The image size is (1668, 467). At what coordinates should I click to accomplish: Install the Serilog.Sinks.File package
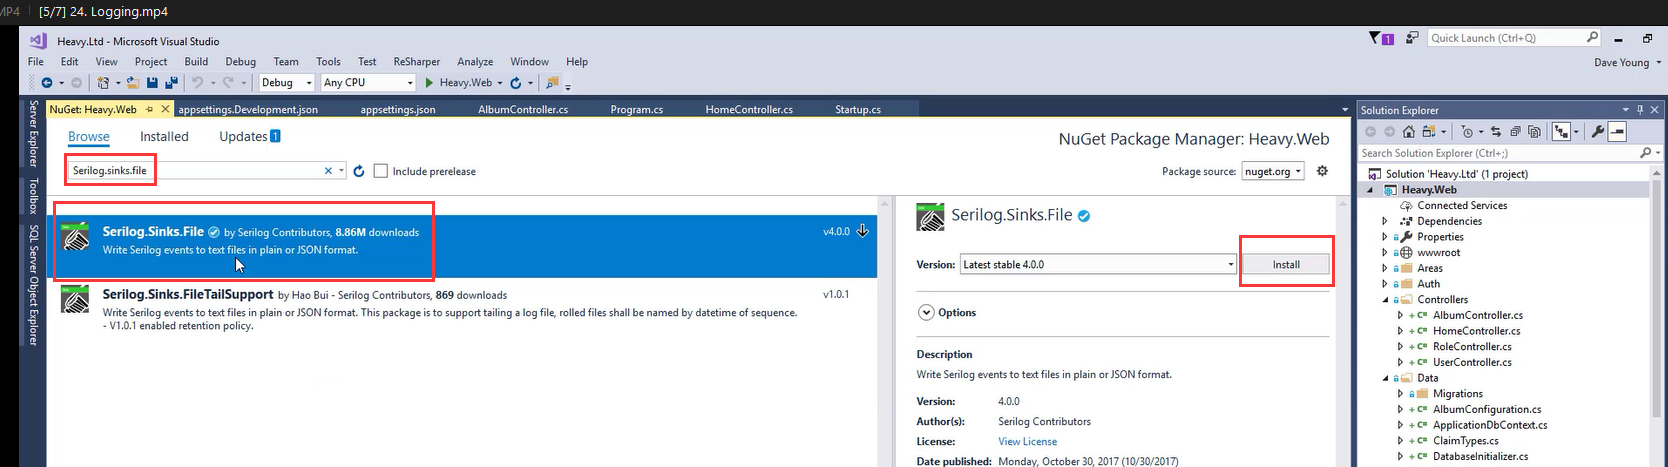[x=1286, y=265]
